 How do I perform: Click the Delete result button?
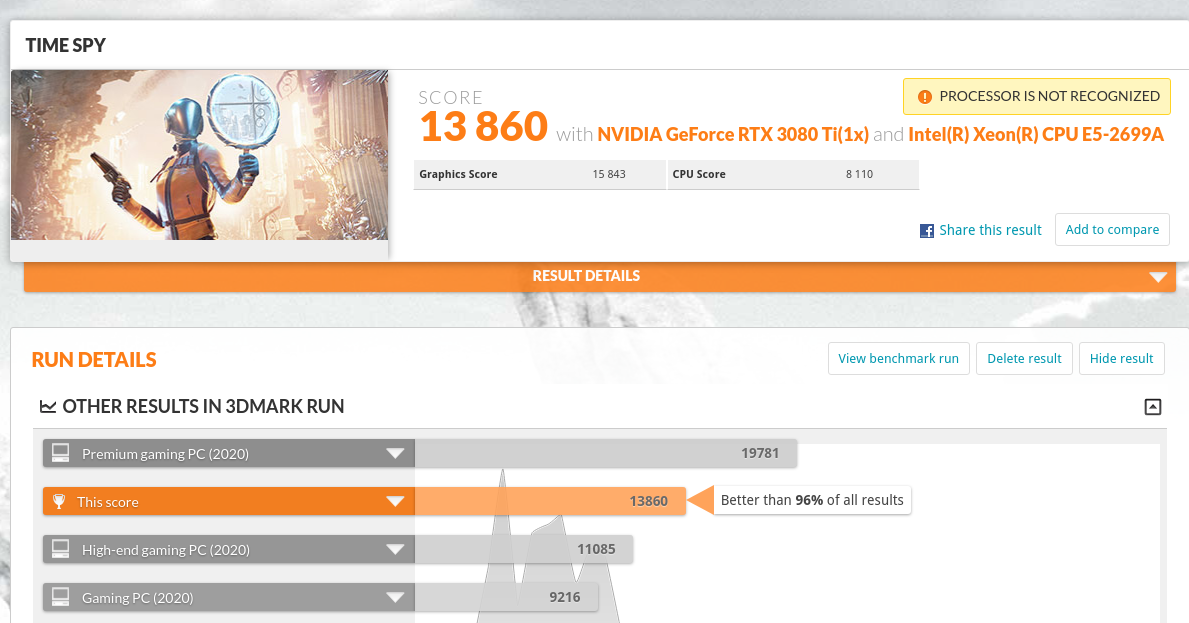pyautogui.click(x=1024, y=359)
